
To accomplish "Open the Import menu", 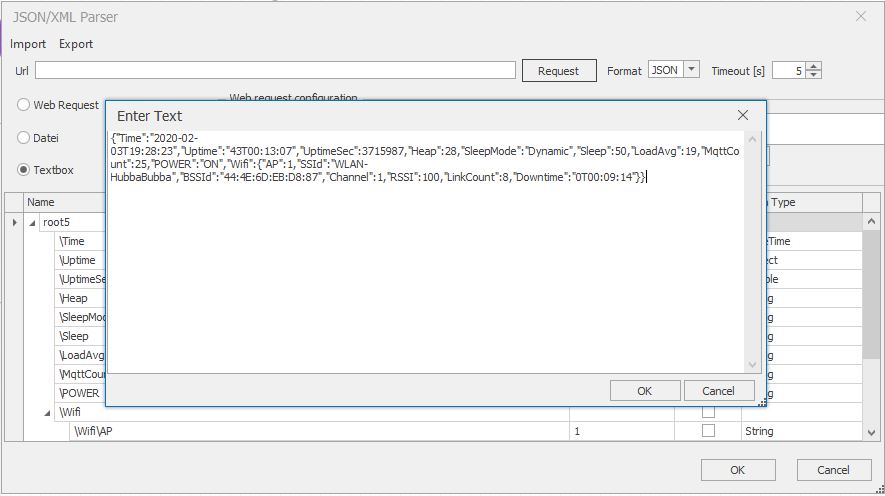I will pyautogui.click(x=28, y=44).
